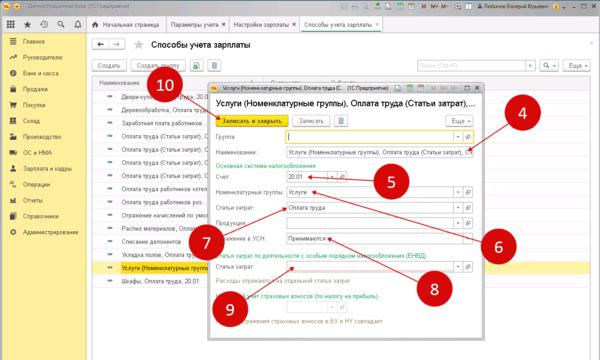The image size is (600, 360).
Task: Open ЕНВД Статья затрат open-item icon
Action: coord(468,267)
